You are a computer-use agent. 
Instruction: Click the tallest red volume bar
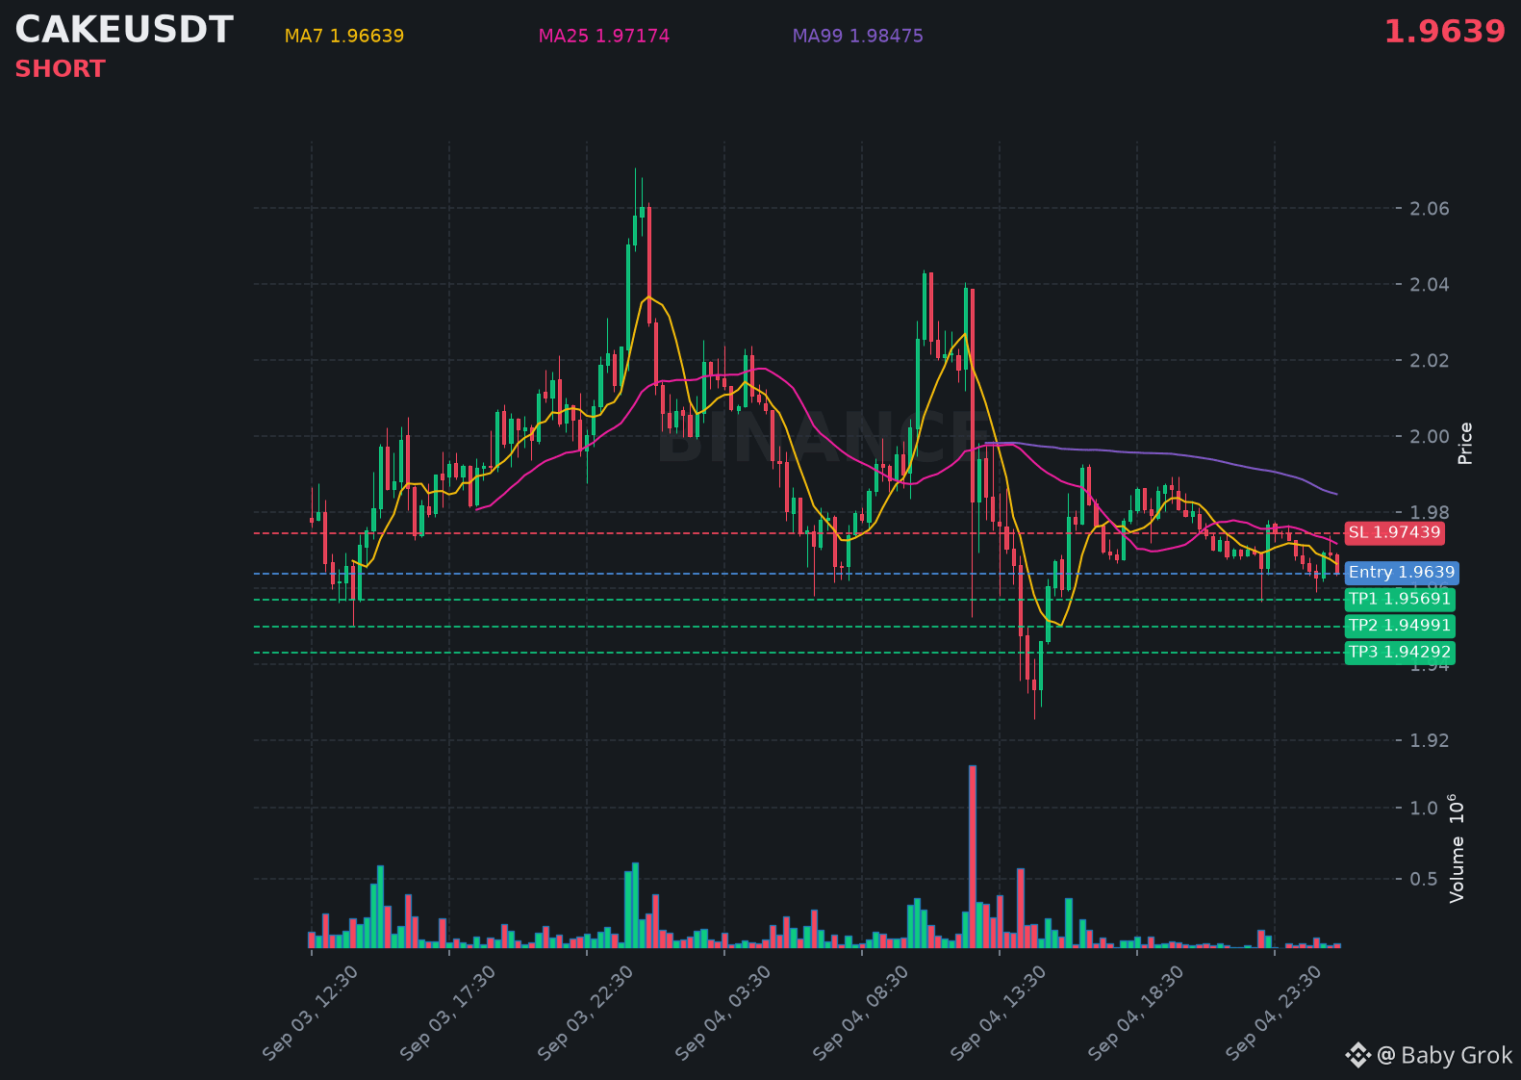click(972, 856)
